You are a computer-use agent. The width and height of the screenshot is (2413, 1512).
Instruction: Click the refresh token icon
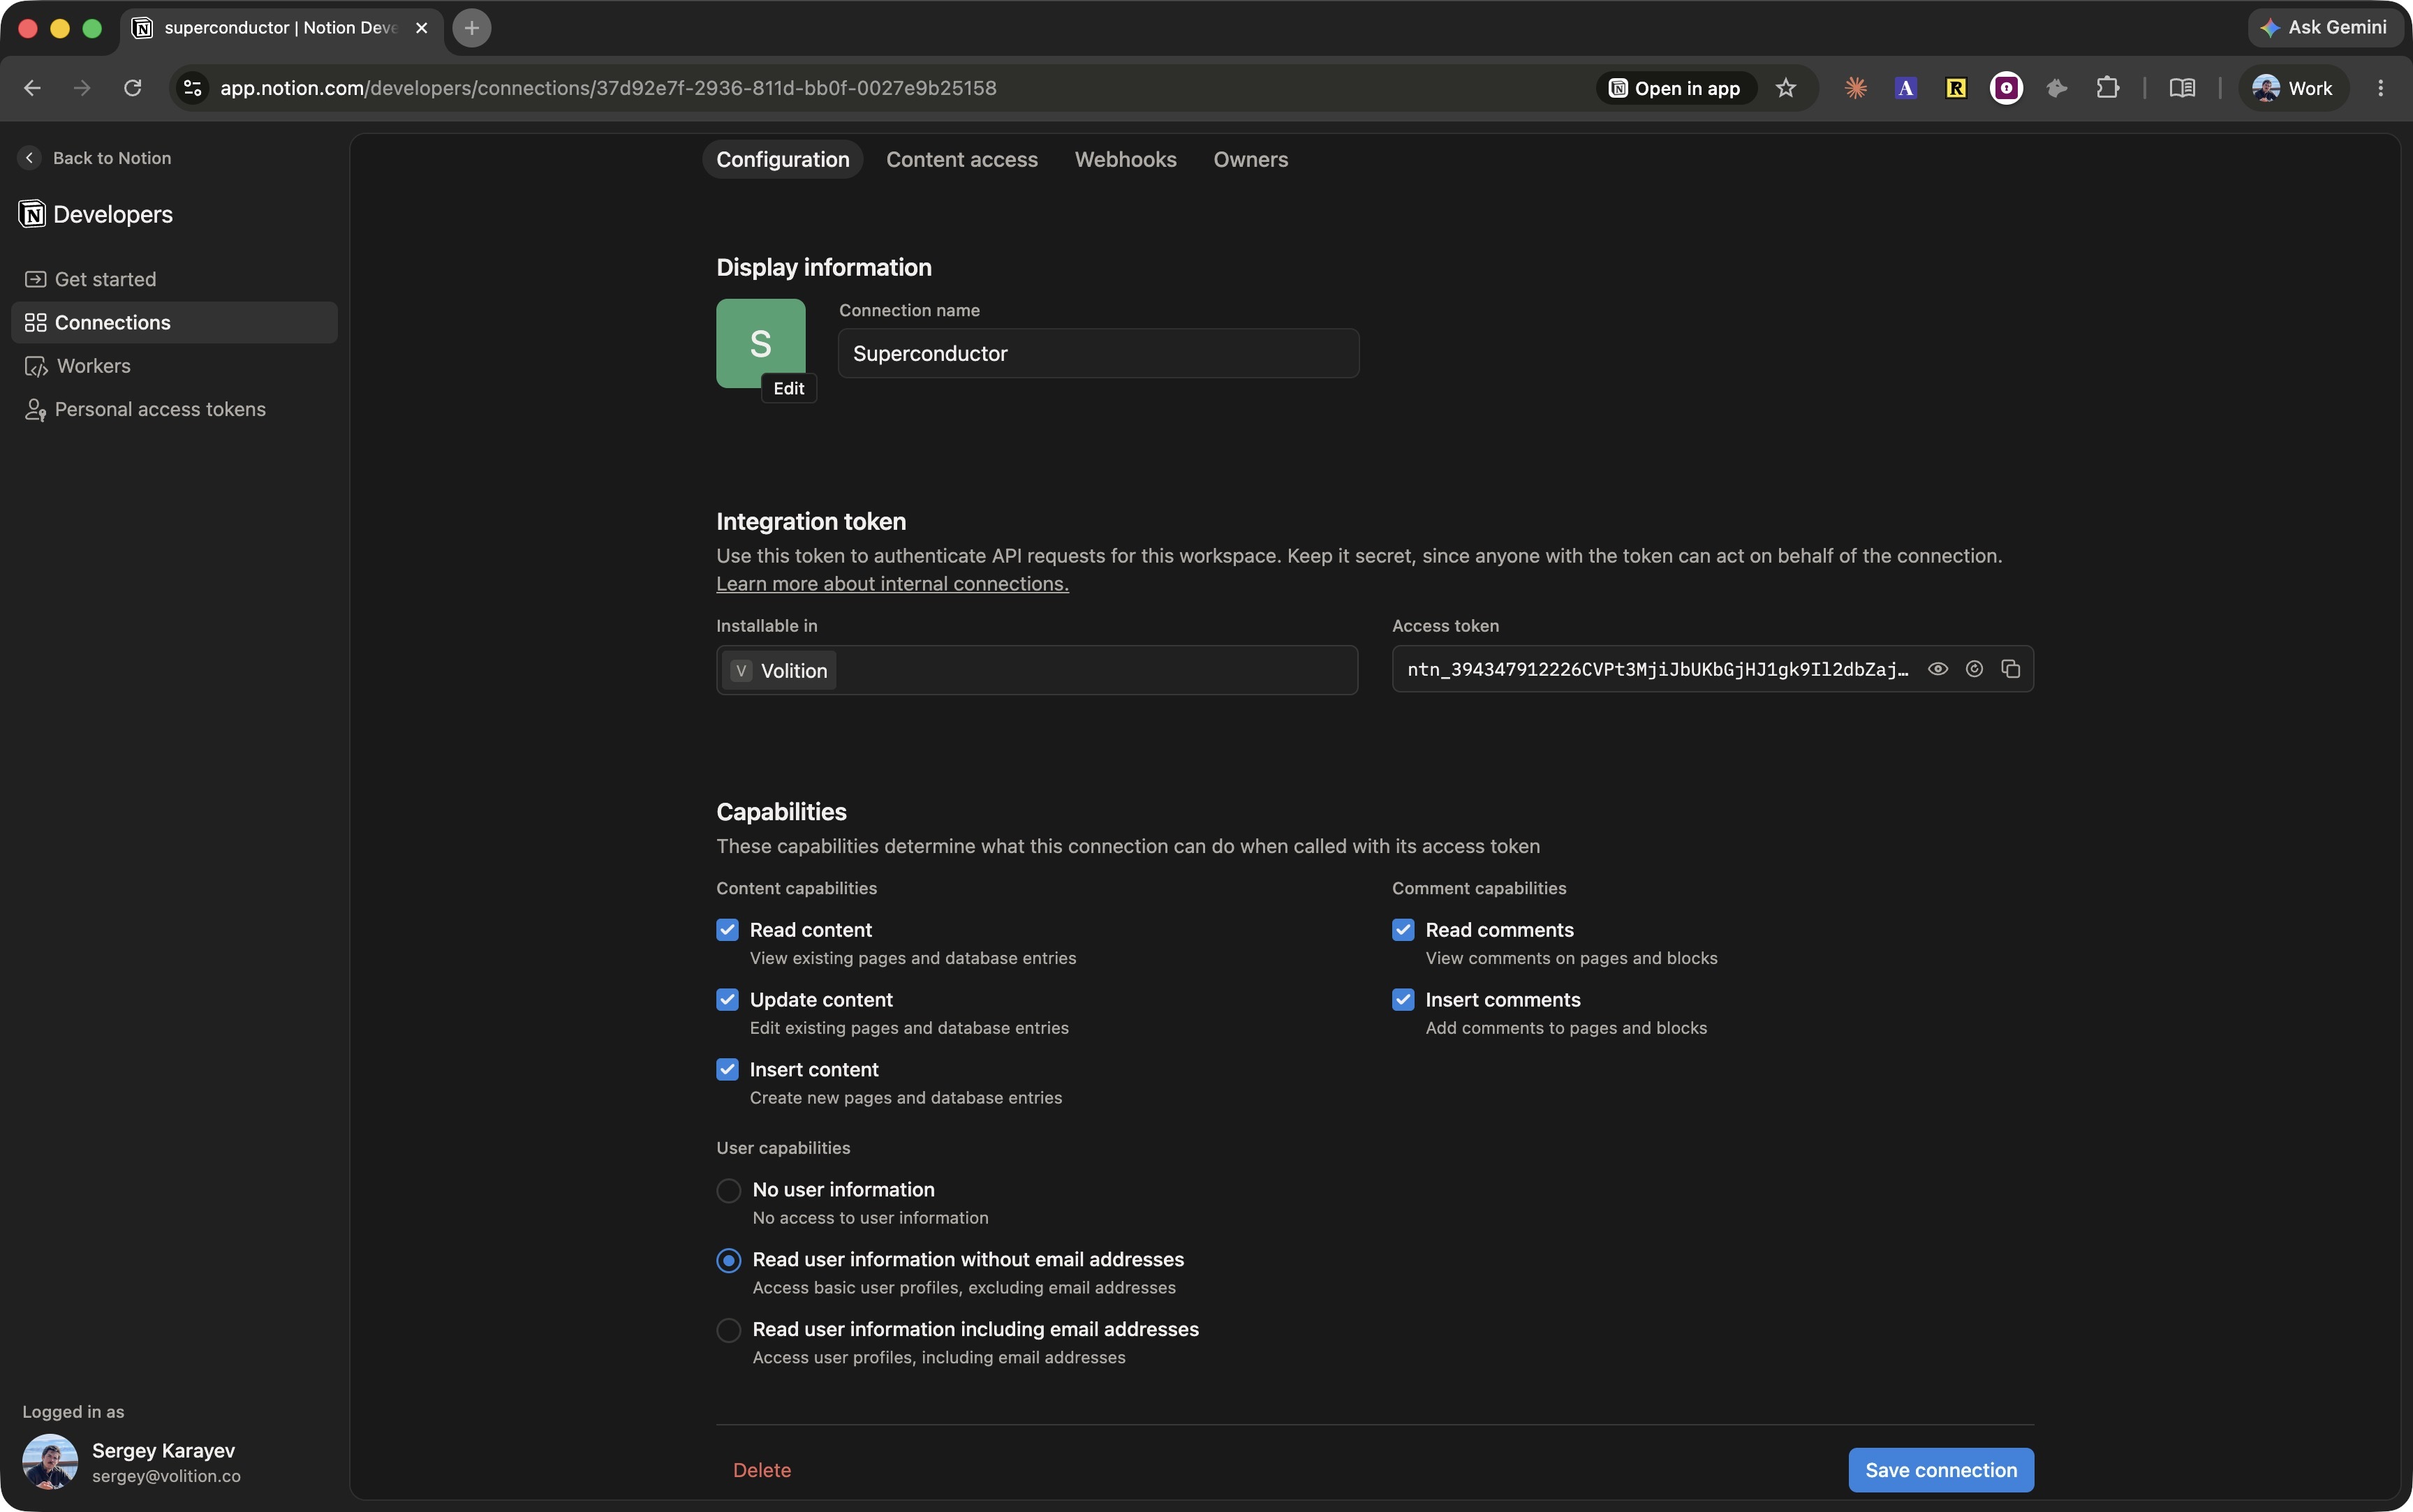[1974, 669]
